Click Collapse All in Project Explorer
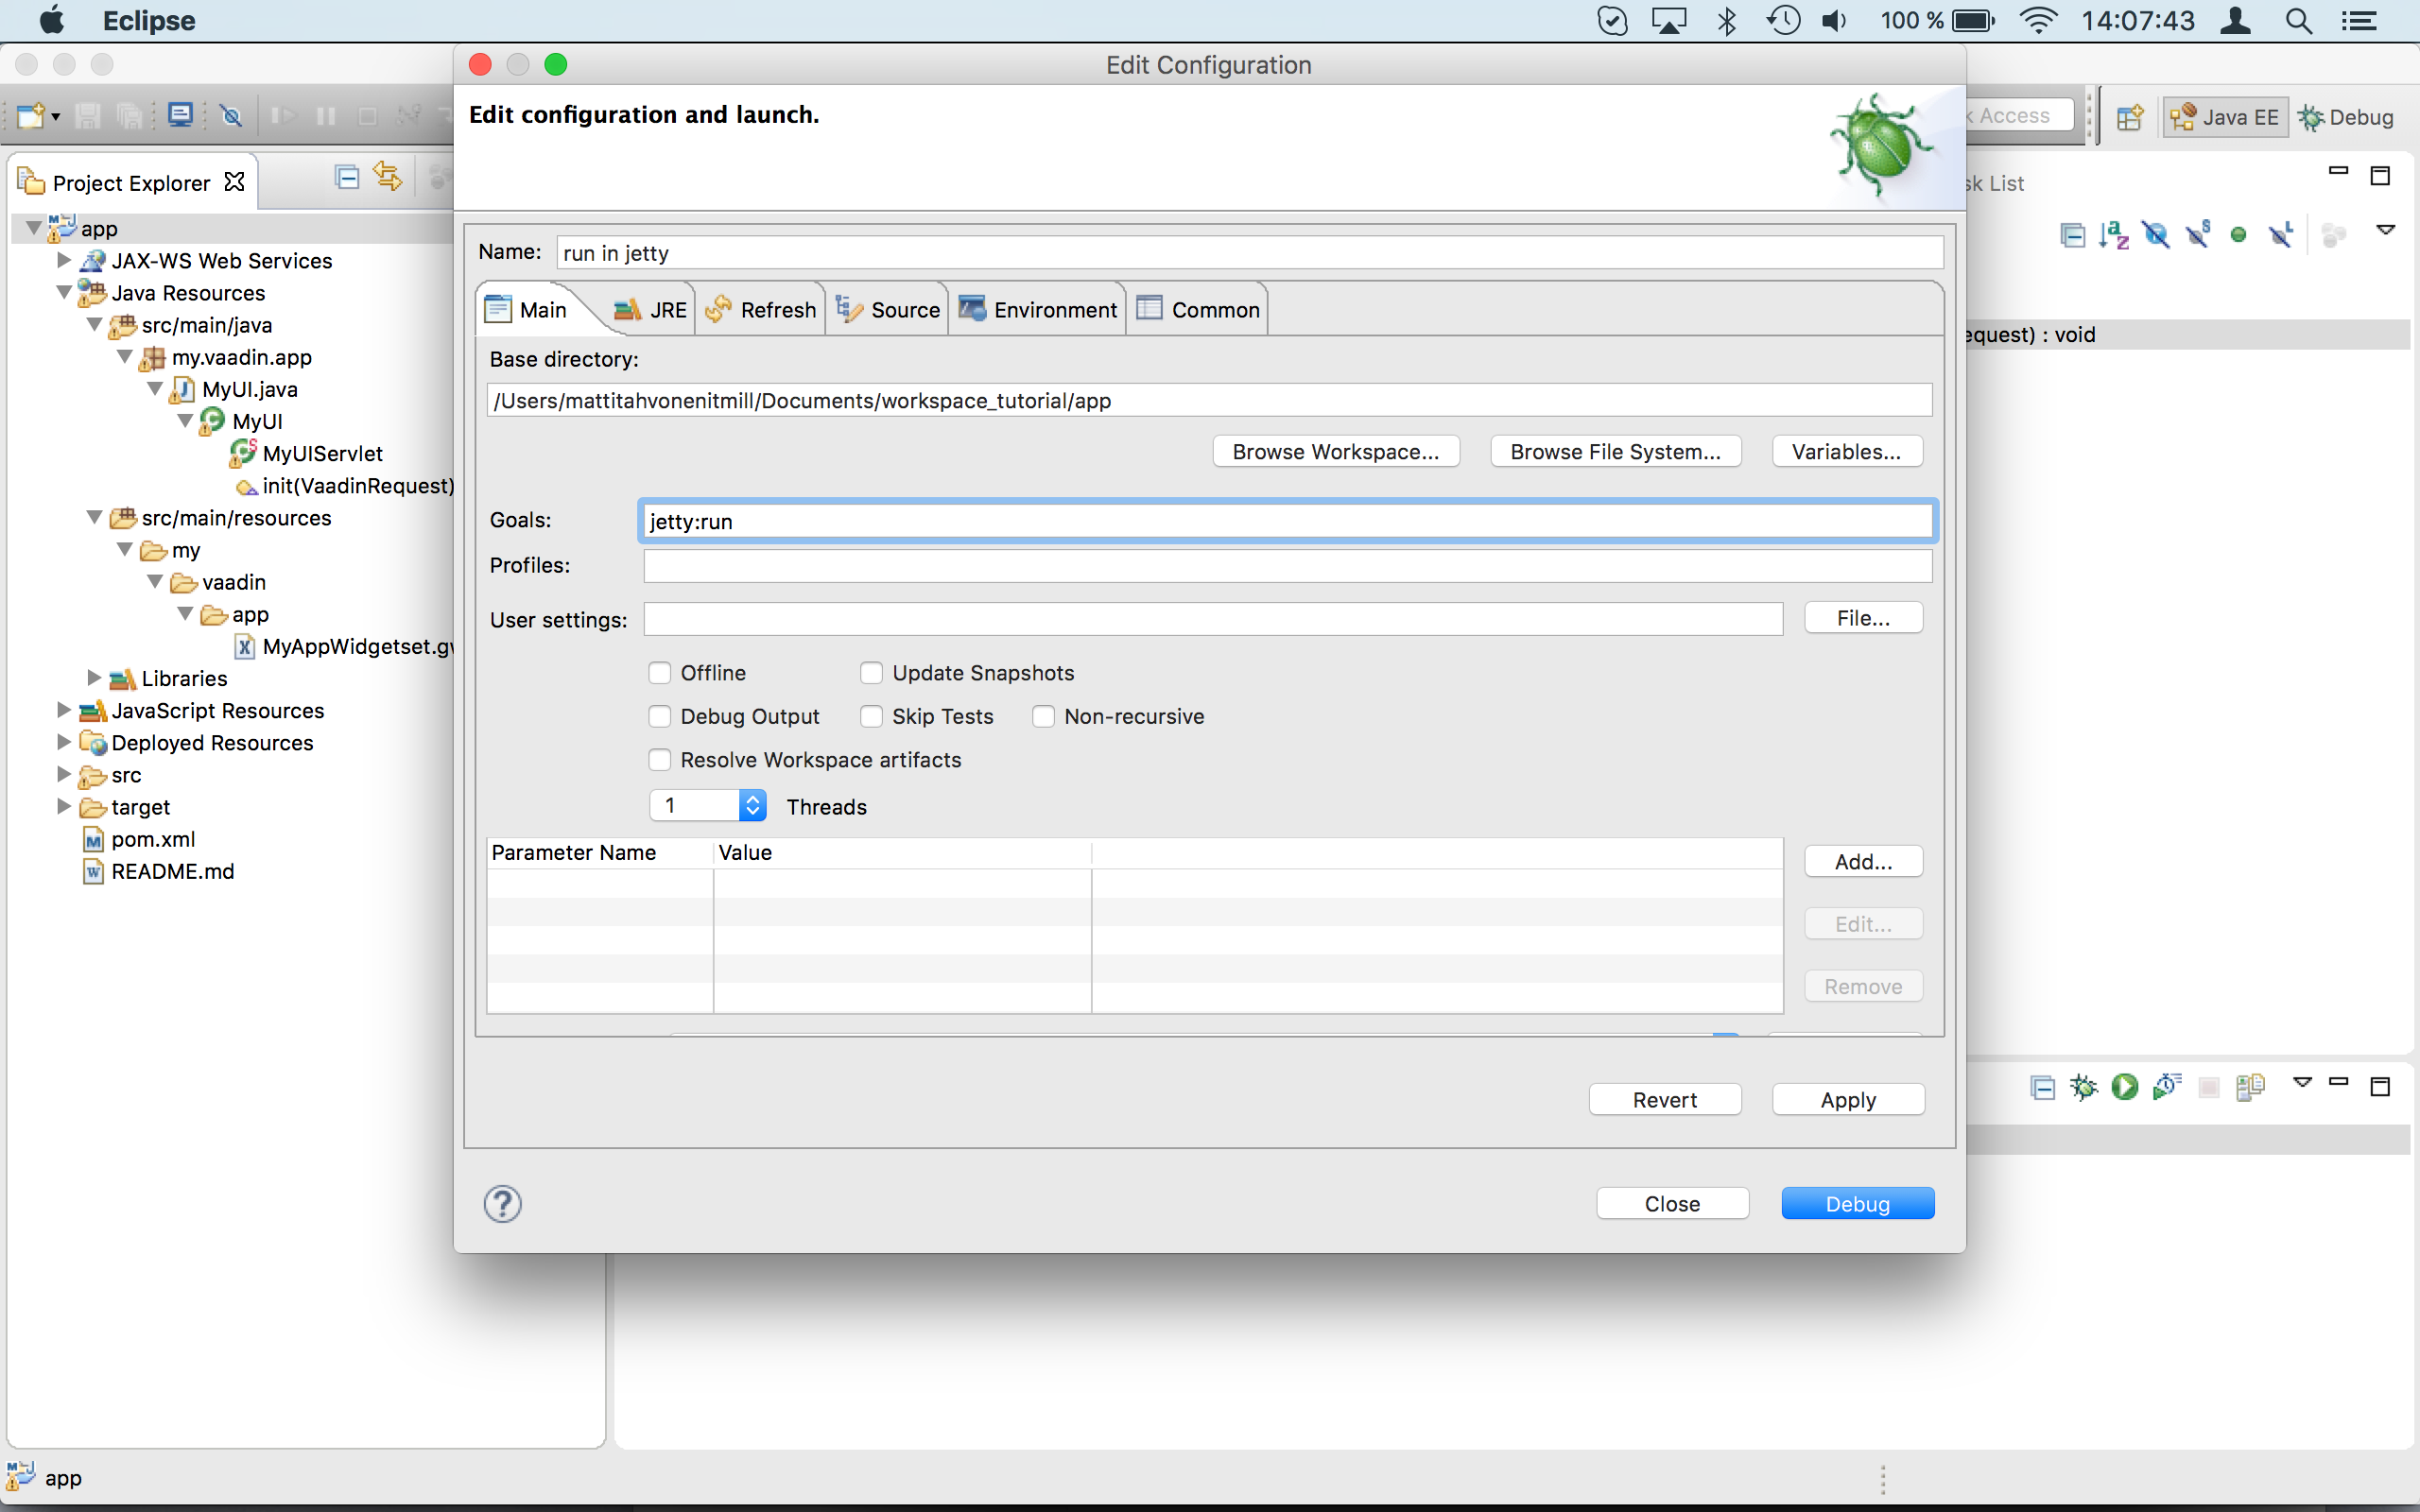 click(x=347, y=178)
